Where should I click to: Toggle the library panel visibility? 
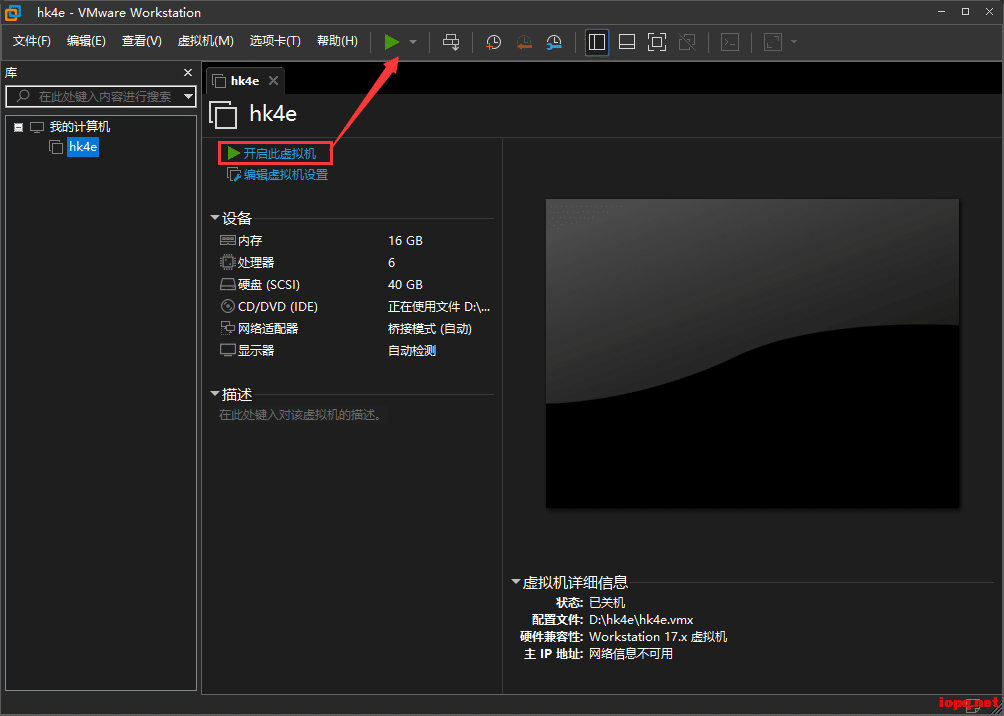(x=596, y=42)
